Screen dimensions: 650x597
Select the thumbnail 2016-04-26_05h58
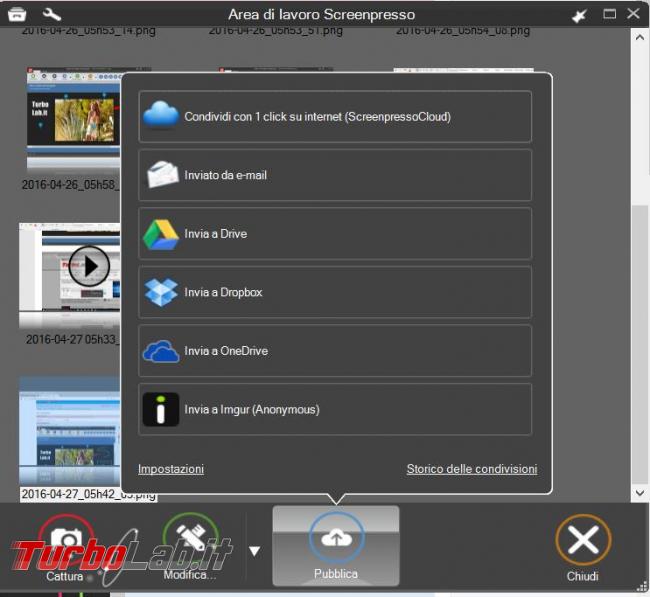pyautogui.click(x=74, y=118)
